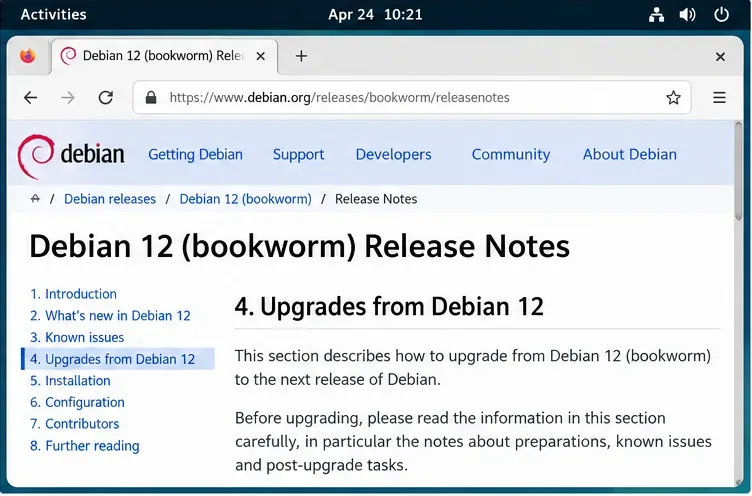
Task: Open the Community menu item
Action: point(511,154)
